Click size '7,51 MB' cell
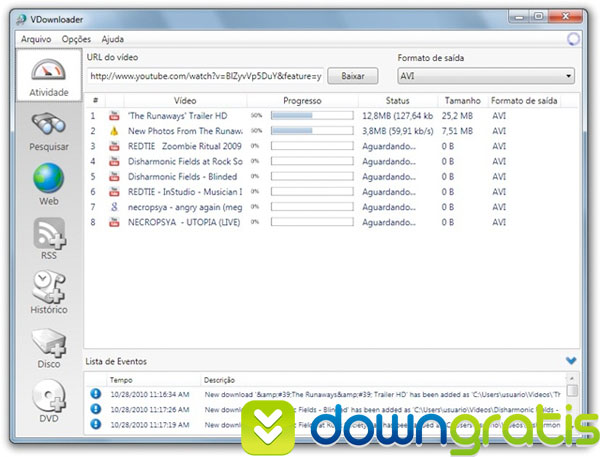This screenshot has height=457, width=600. (457, 131)
